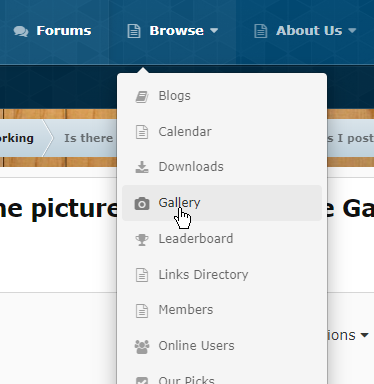The width and height of the screenshot is (374, 384).
Task: Open the options dropdown caret at right
Action: point(364,335)
